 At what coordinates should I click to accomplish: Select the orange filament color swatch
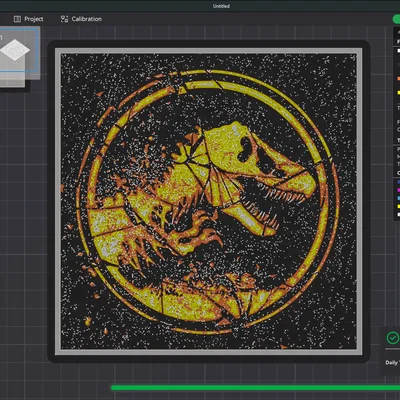pyautogui.click(x=398, y=79)
